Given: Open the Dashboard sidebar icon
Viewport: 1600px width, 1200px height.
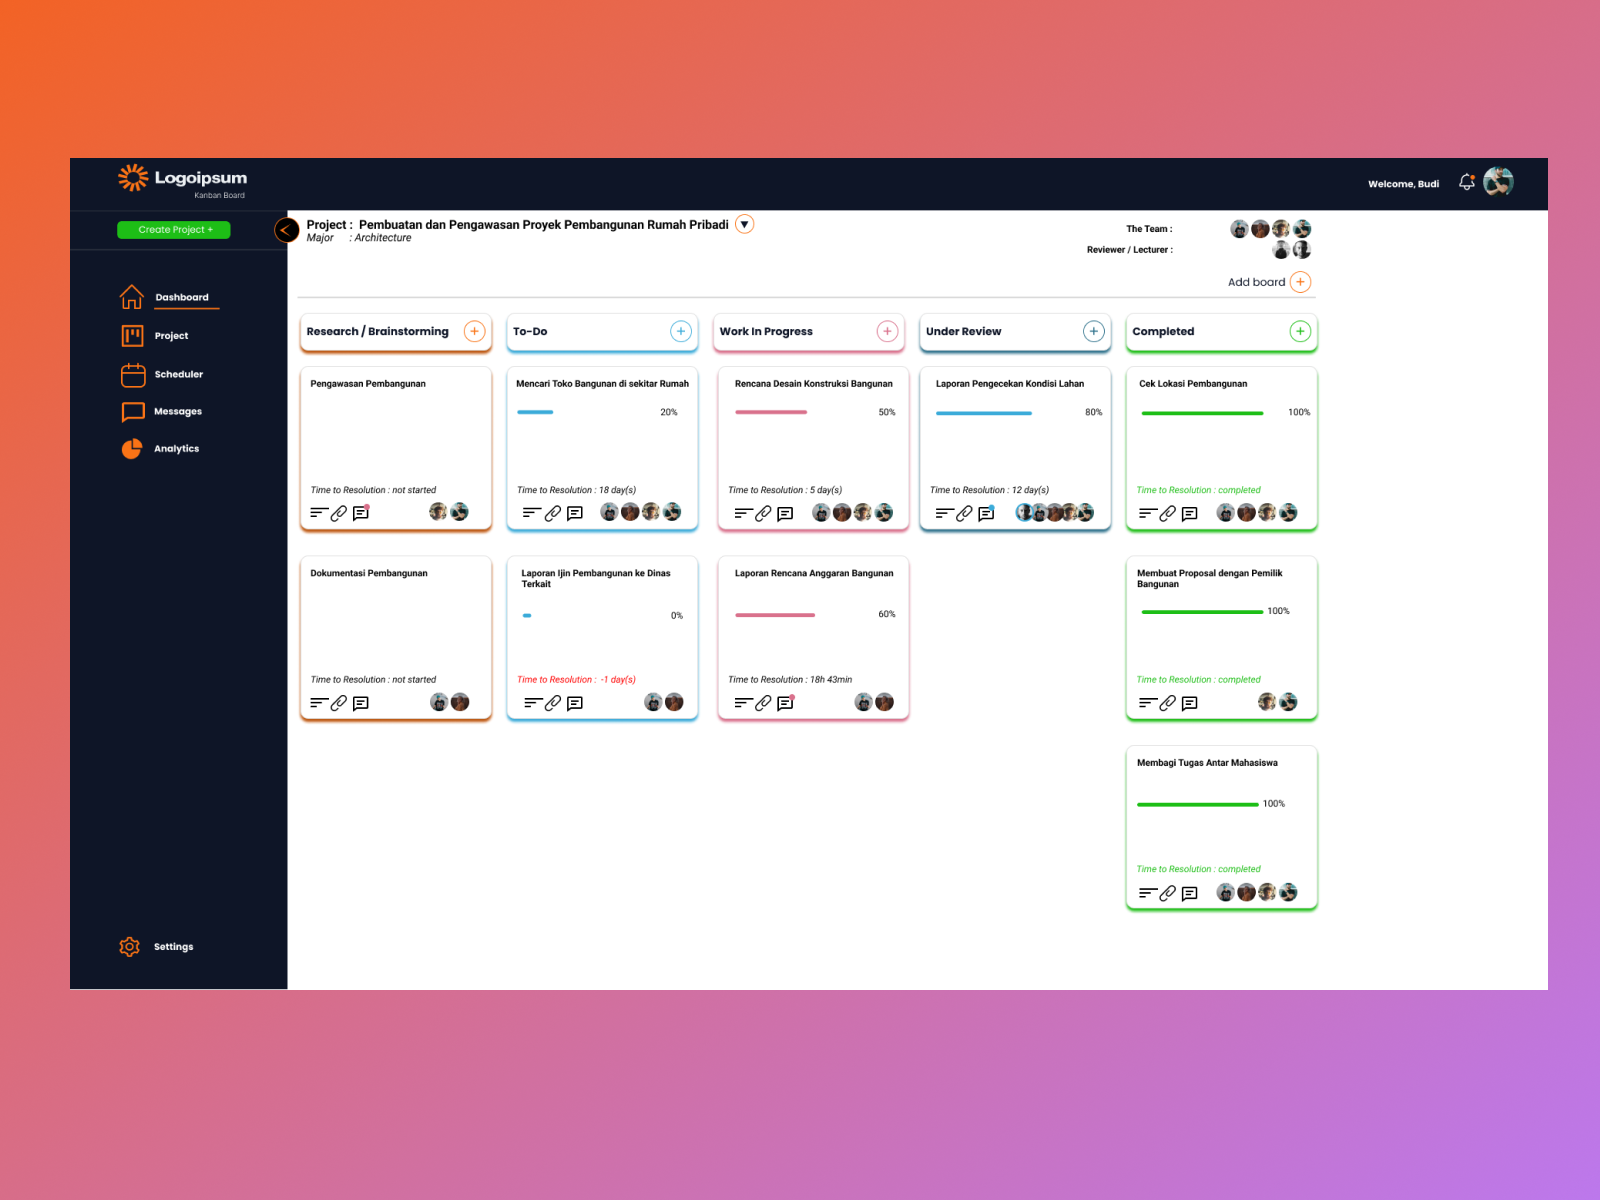Looking at the screenshot, I should [x=132, y=296].
